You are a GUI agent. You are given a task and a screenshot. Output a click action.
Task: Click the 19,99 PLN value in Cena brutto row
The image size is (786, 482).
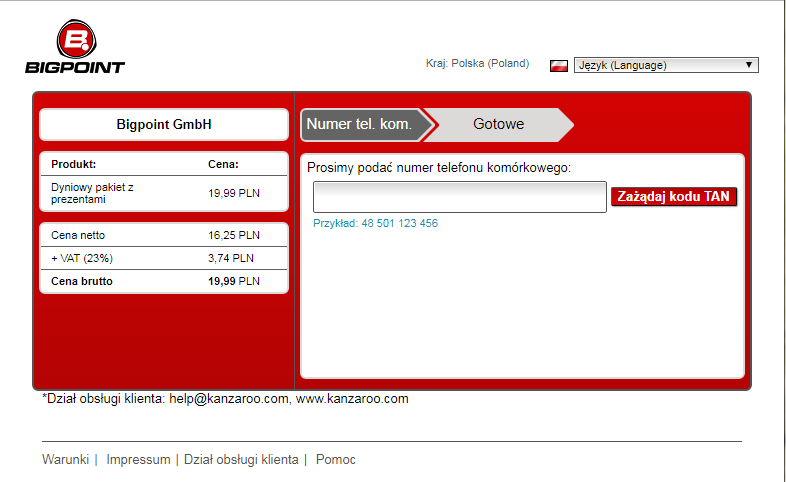pos(234,282)
